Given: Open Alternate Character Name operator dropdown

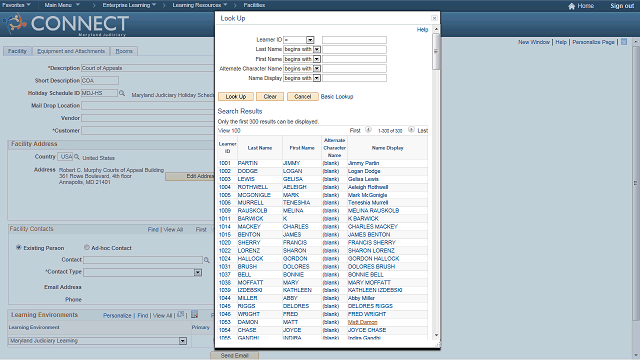Looking at the screenshot, I should 317,69.
